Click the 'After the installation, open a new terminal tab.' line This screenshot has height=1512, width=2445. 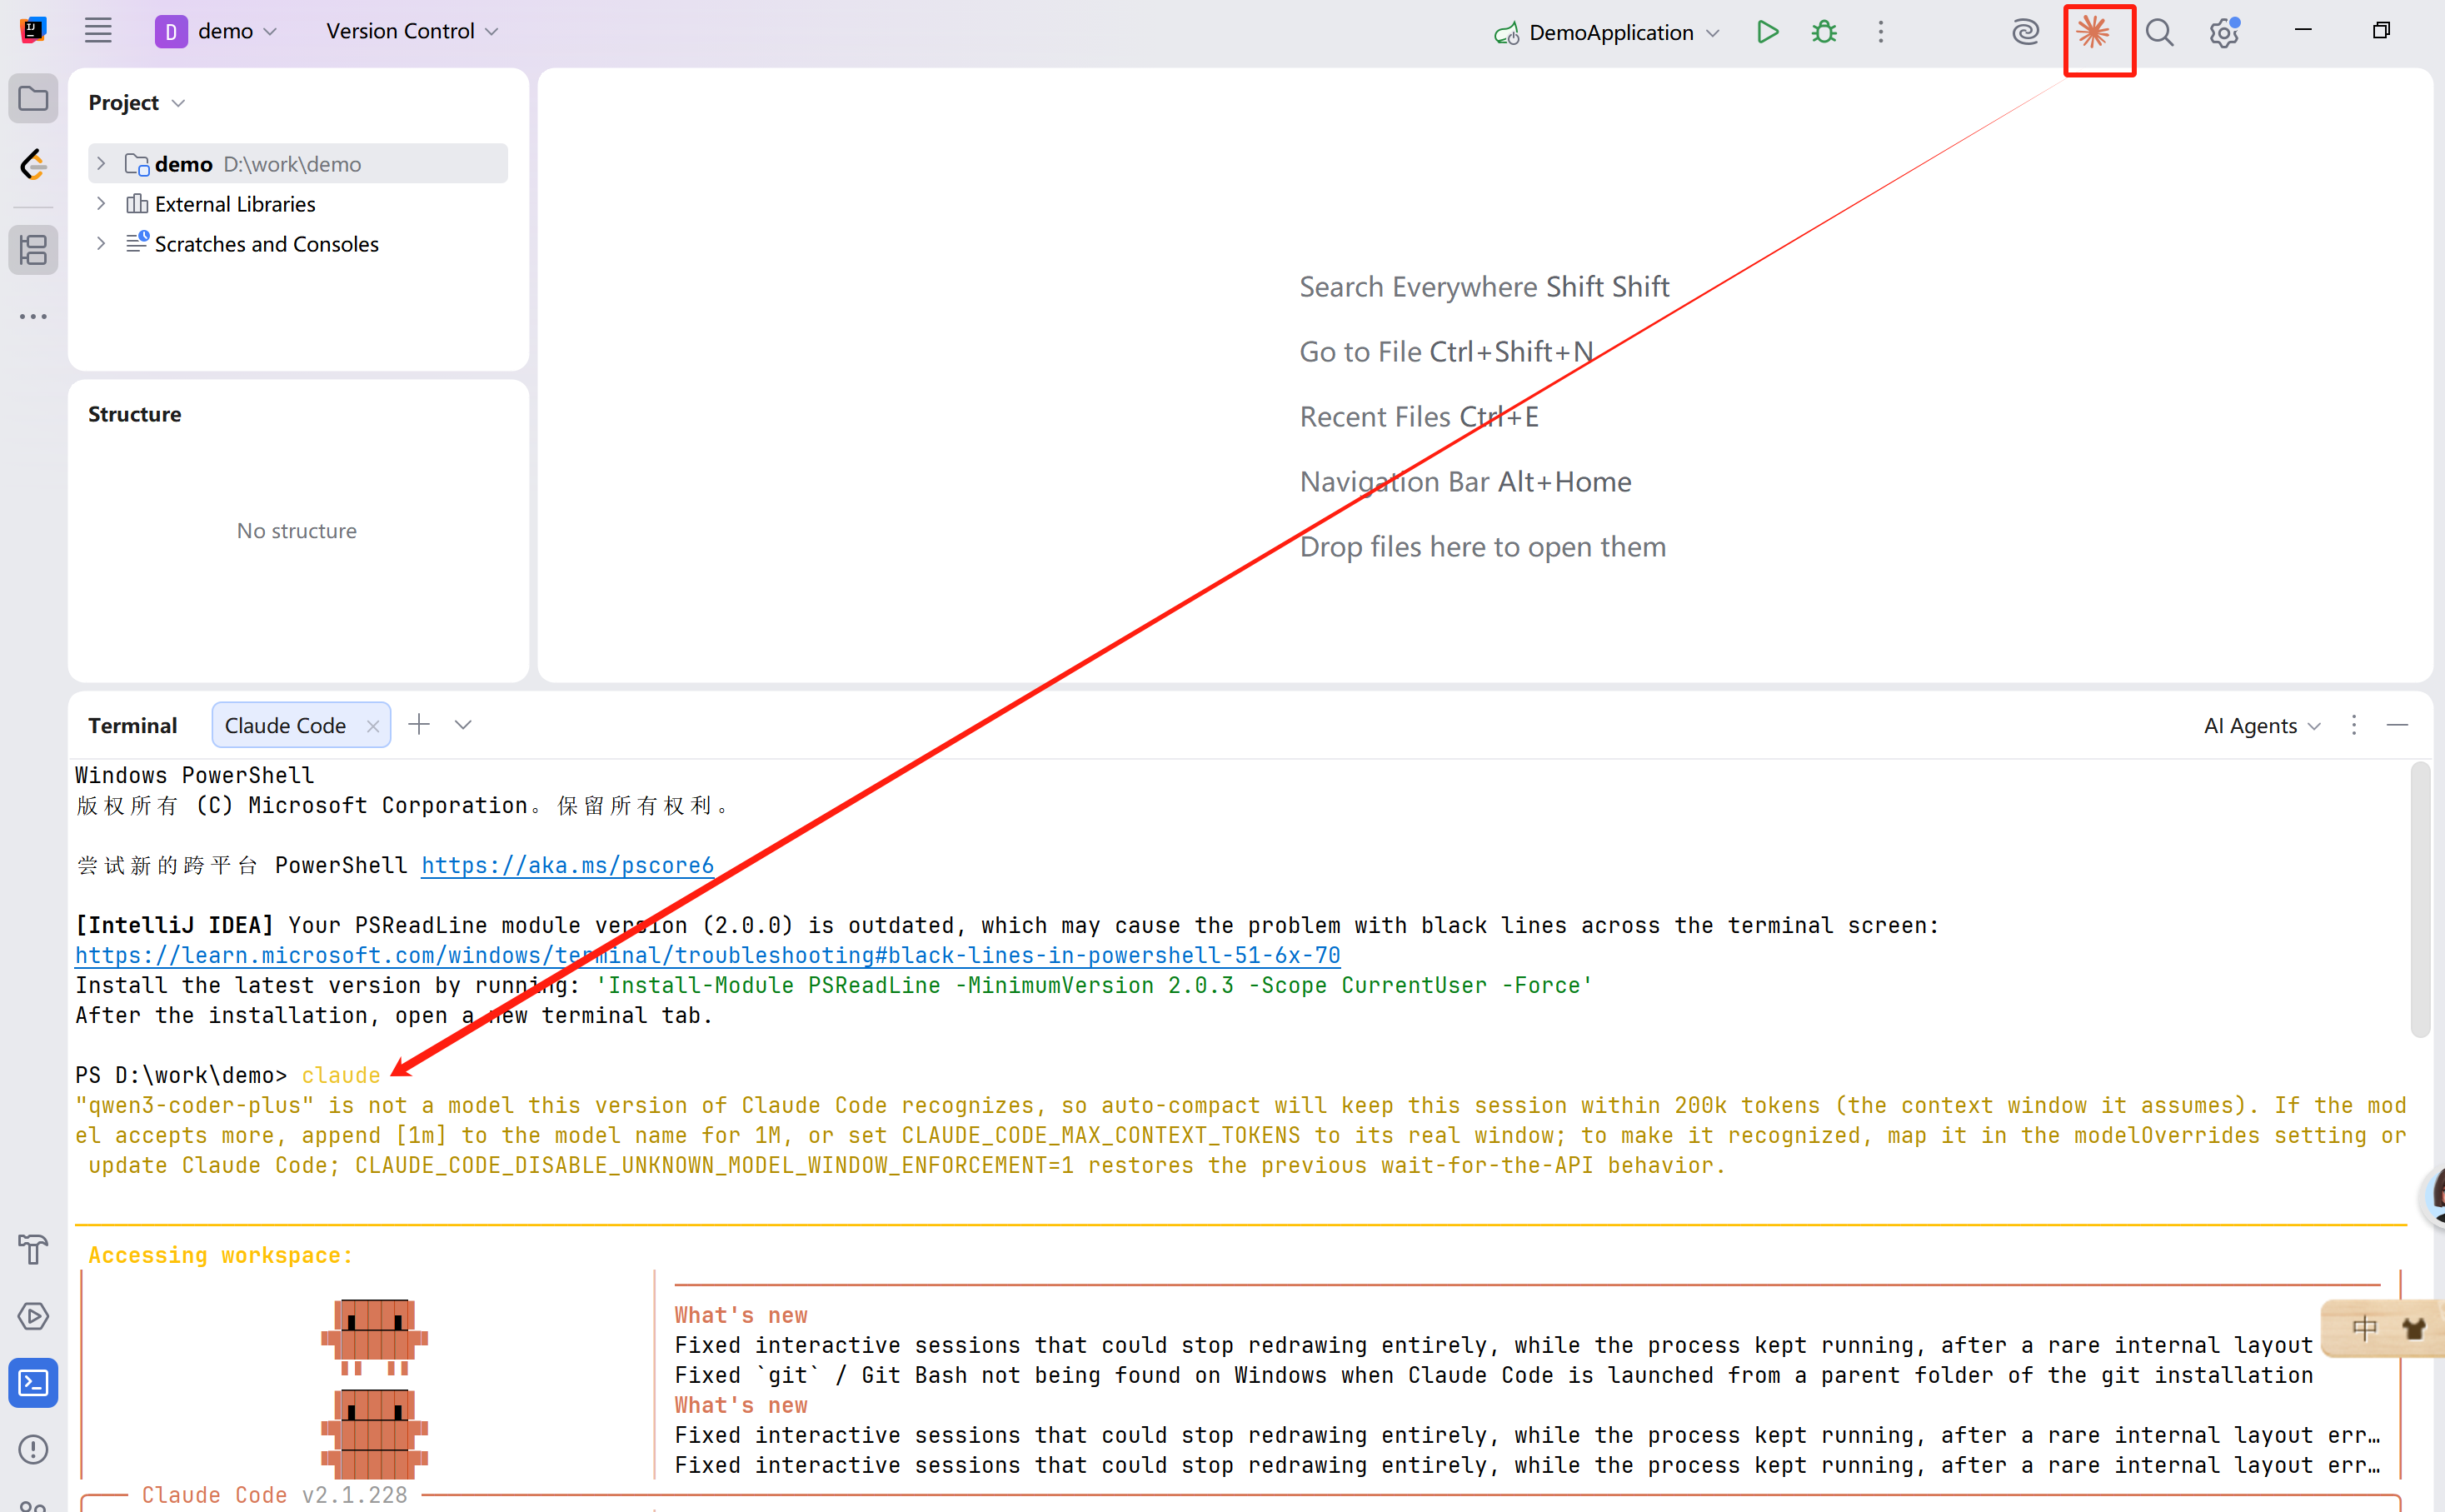tap(394, 1015)
